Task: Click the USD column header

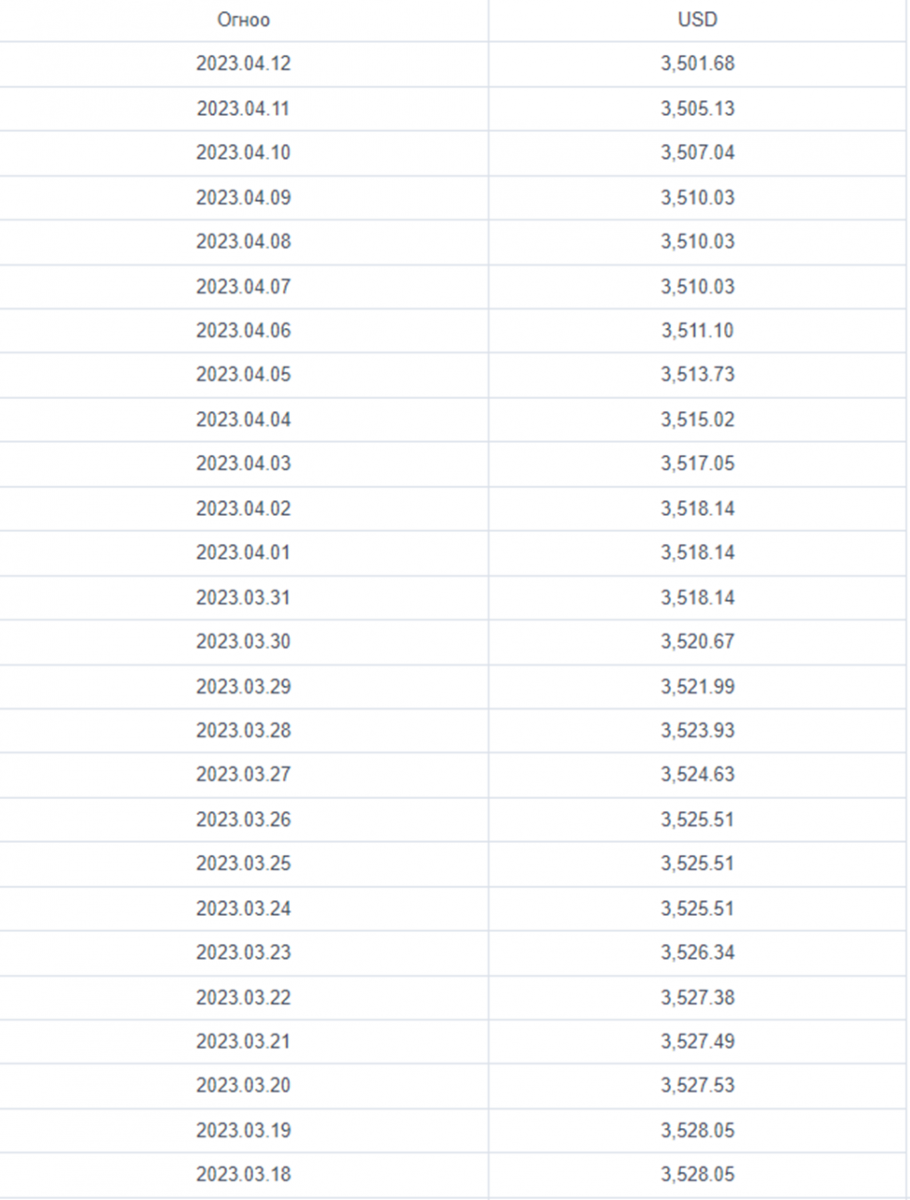Action: pyautogui.click(x=697, y=19)
